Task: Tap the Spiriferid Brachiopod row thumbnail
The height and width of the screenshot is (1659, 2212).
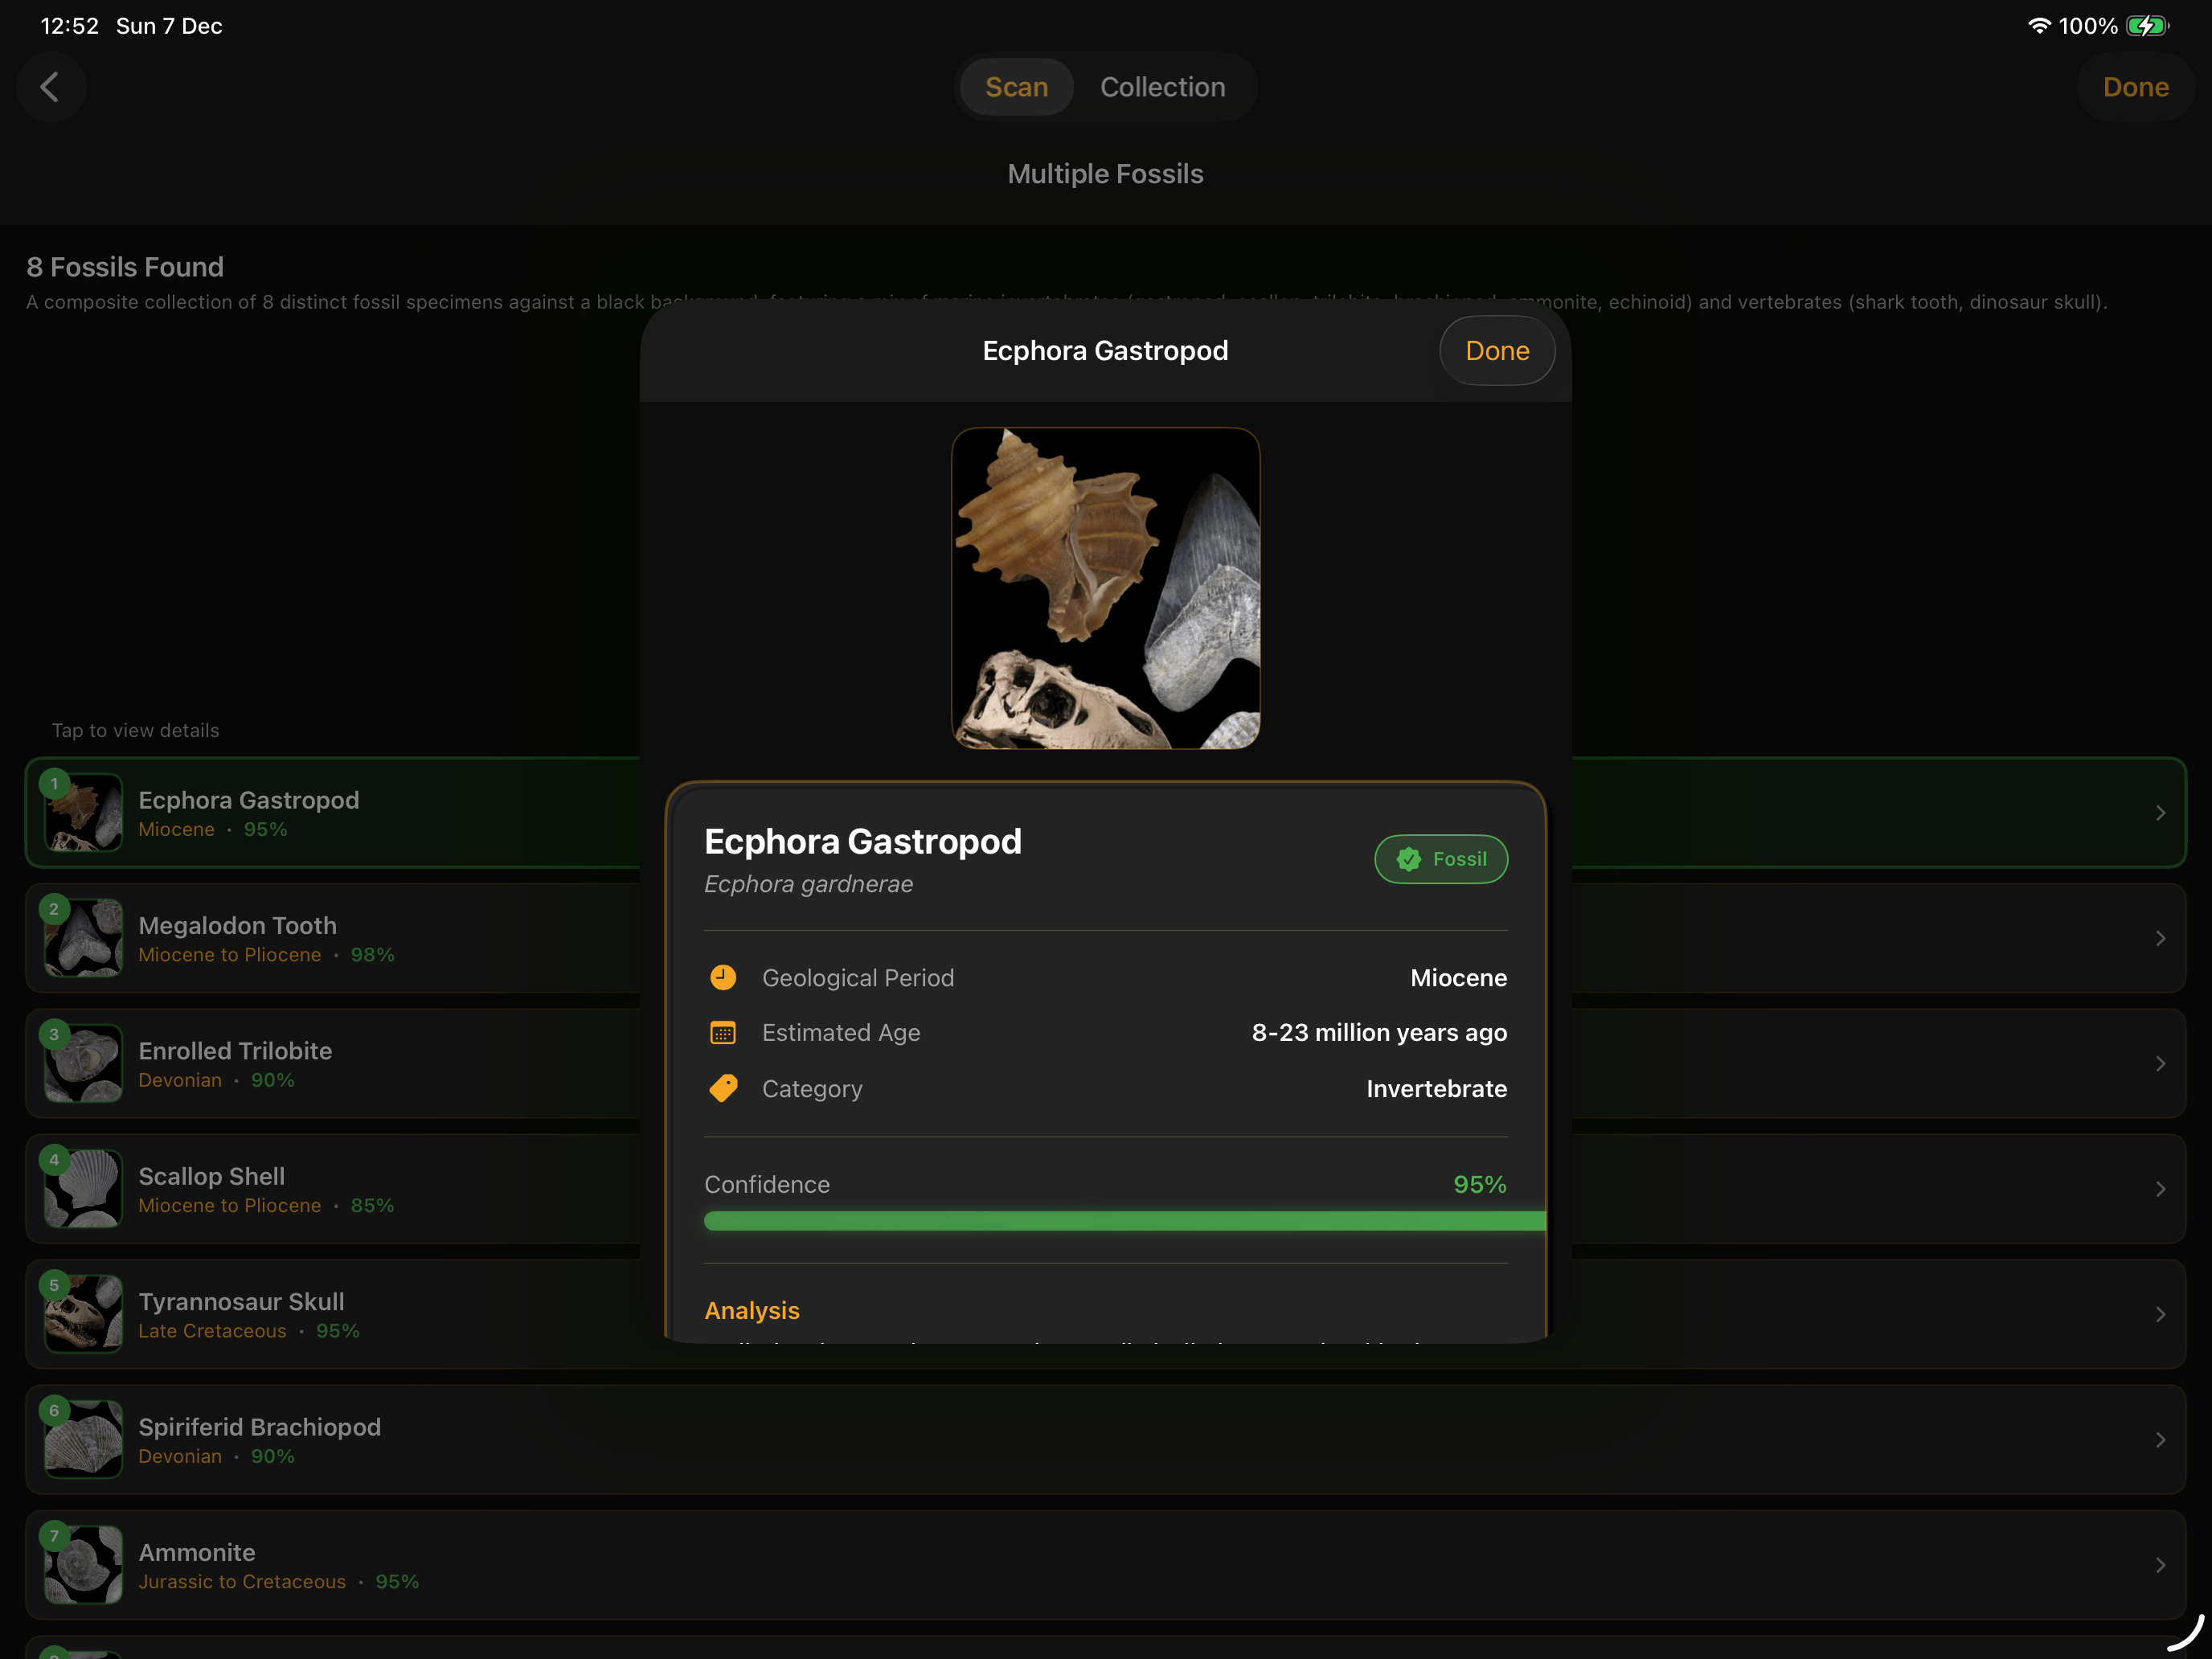Action: coord(84,1440)
